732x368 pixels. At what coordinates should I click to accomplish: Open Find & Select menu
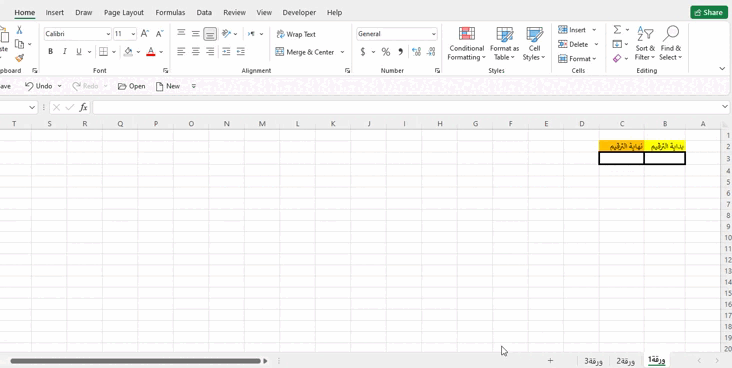671,44
